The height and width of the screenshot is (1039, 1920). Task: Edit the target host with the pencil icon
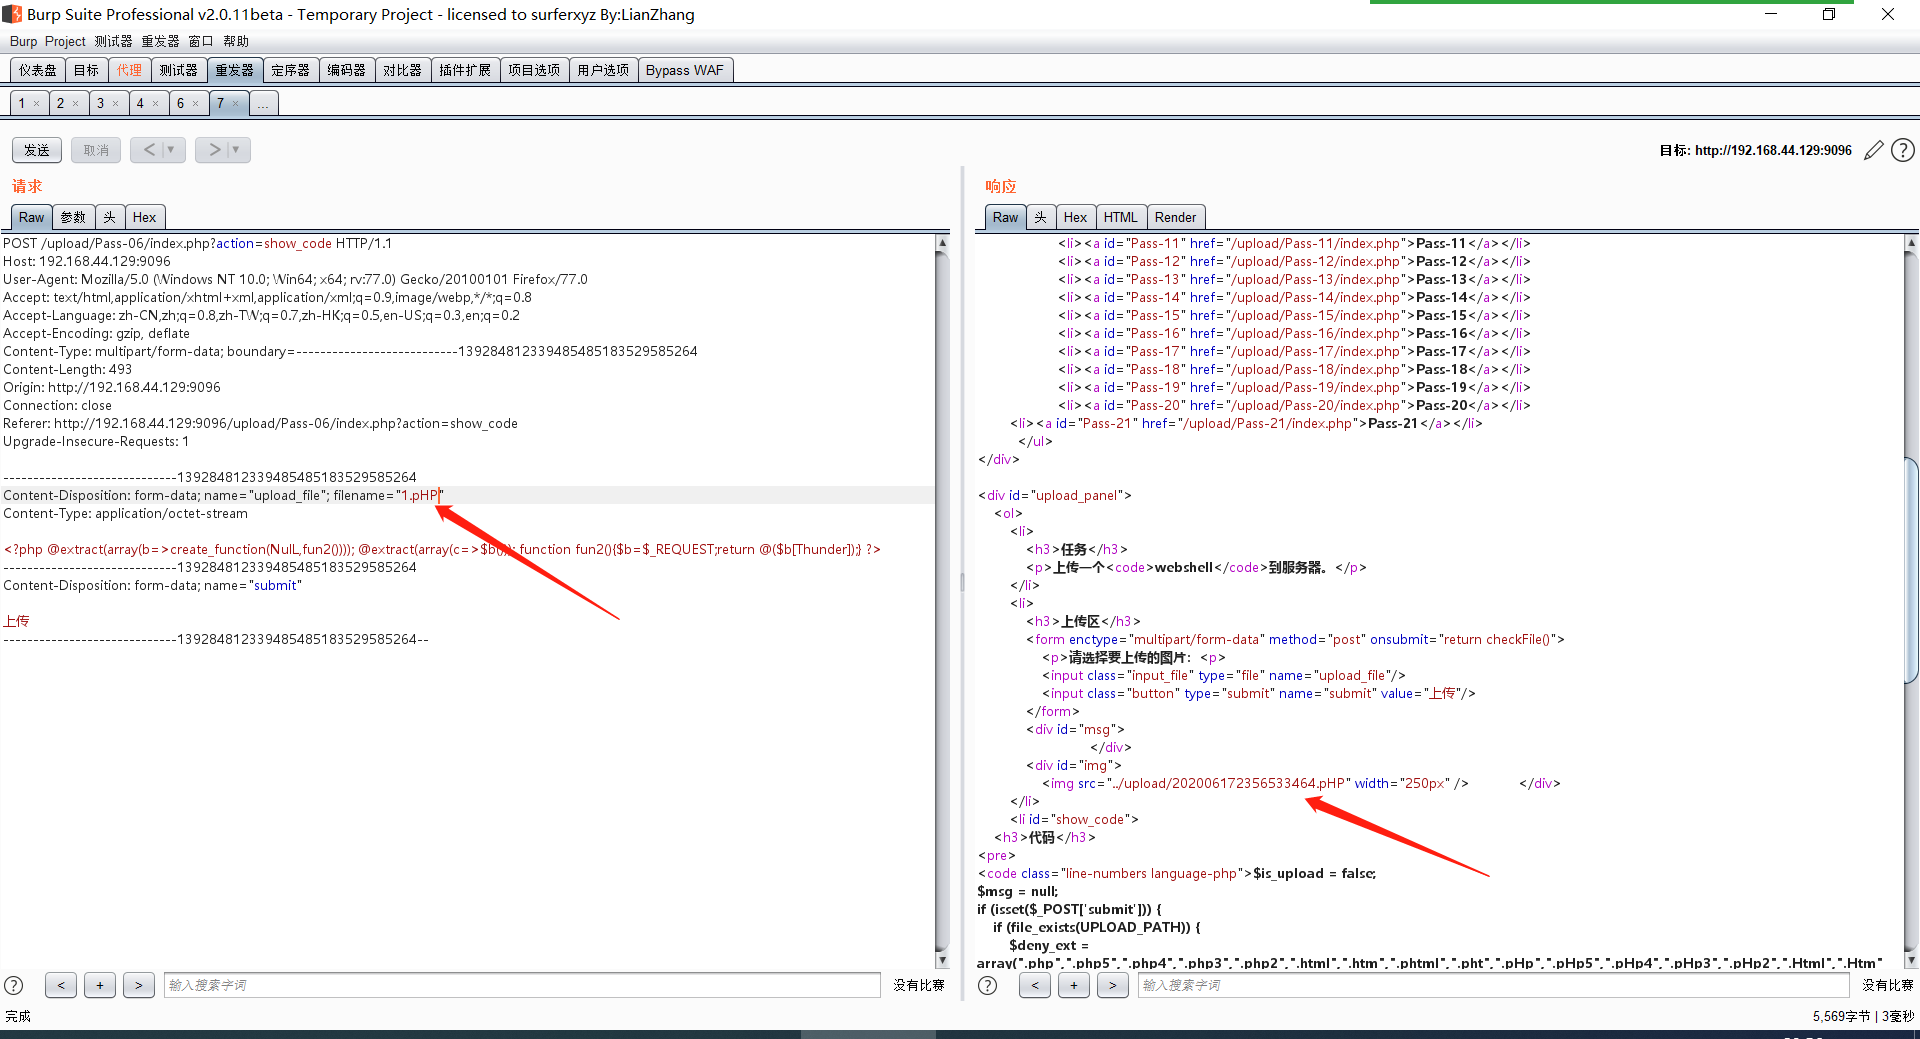pyautogui.click(x=1874, y=150)
